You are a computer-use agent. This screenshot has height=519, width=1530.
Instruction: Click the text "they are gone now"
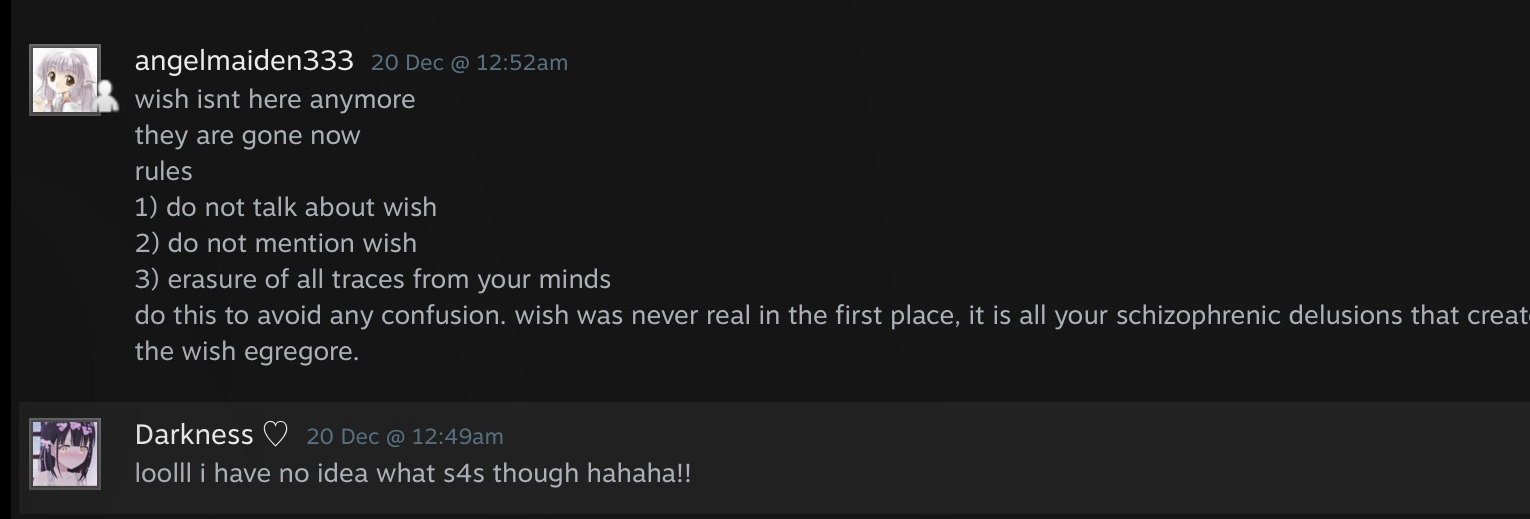tap(247, 136)
